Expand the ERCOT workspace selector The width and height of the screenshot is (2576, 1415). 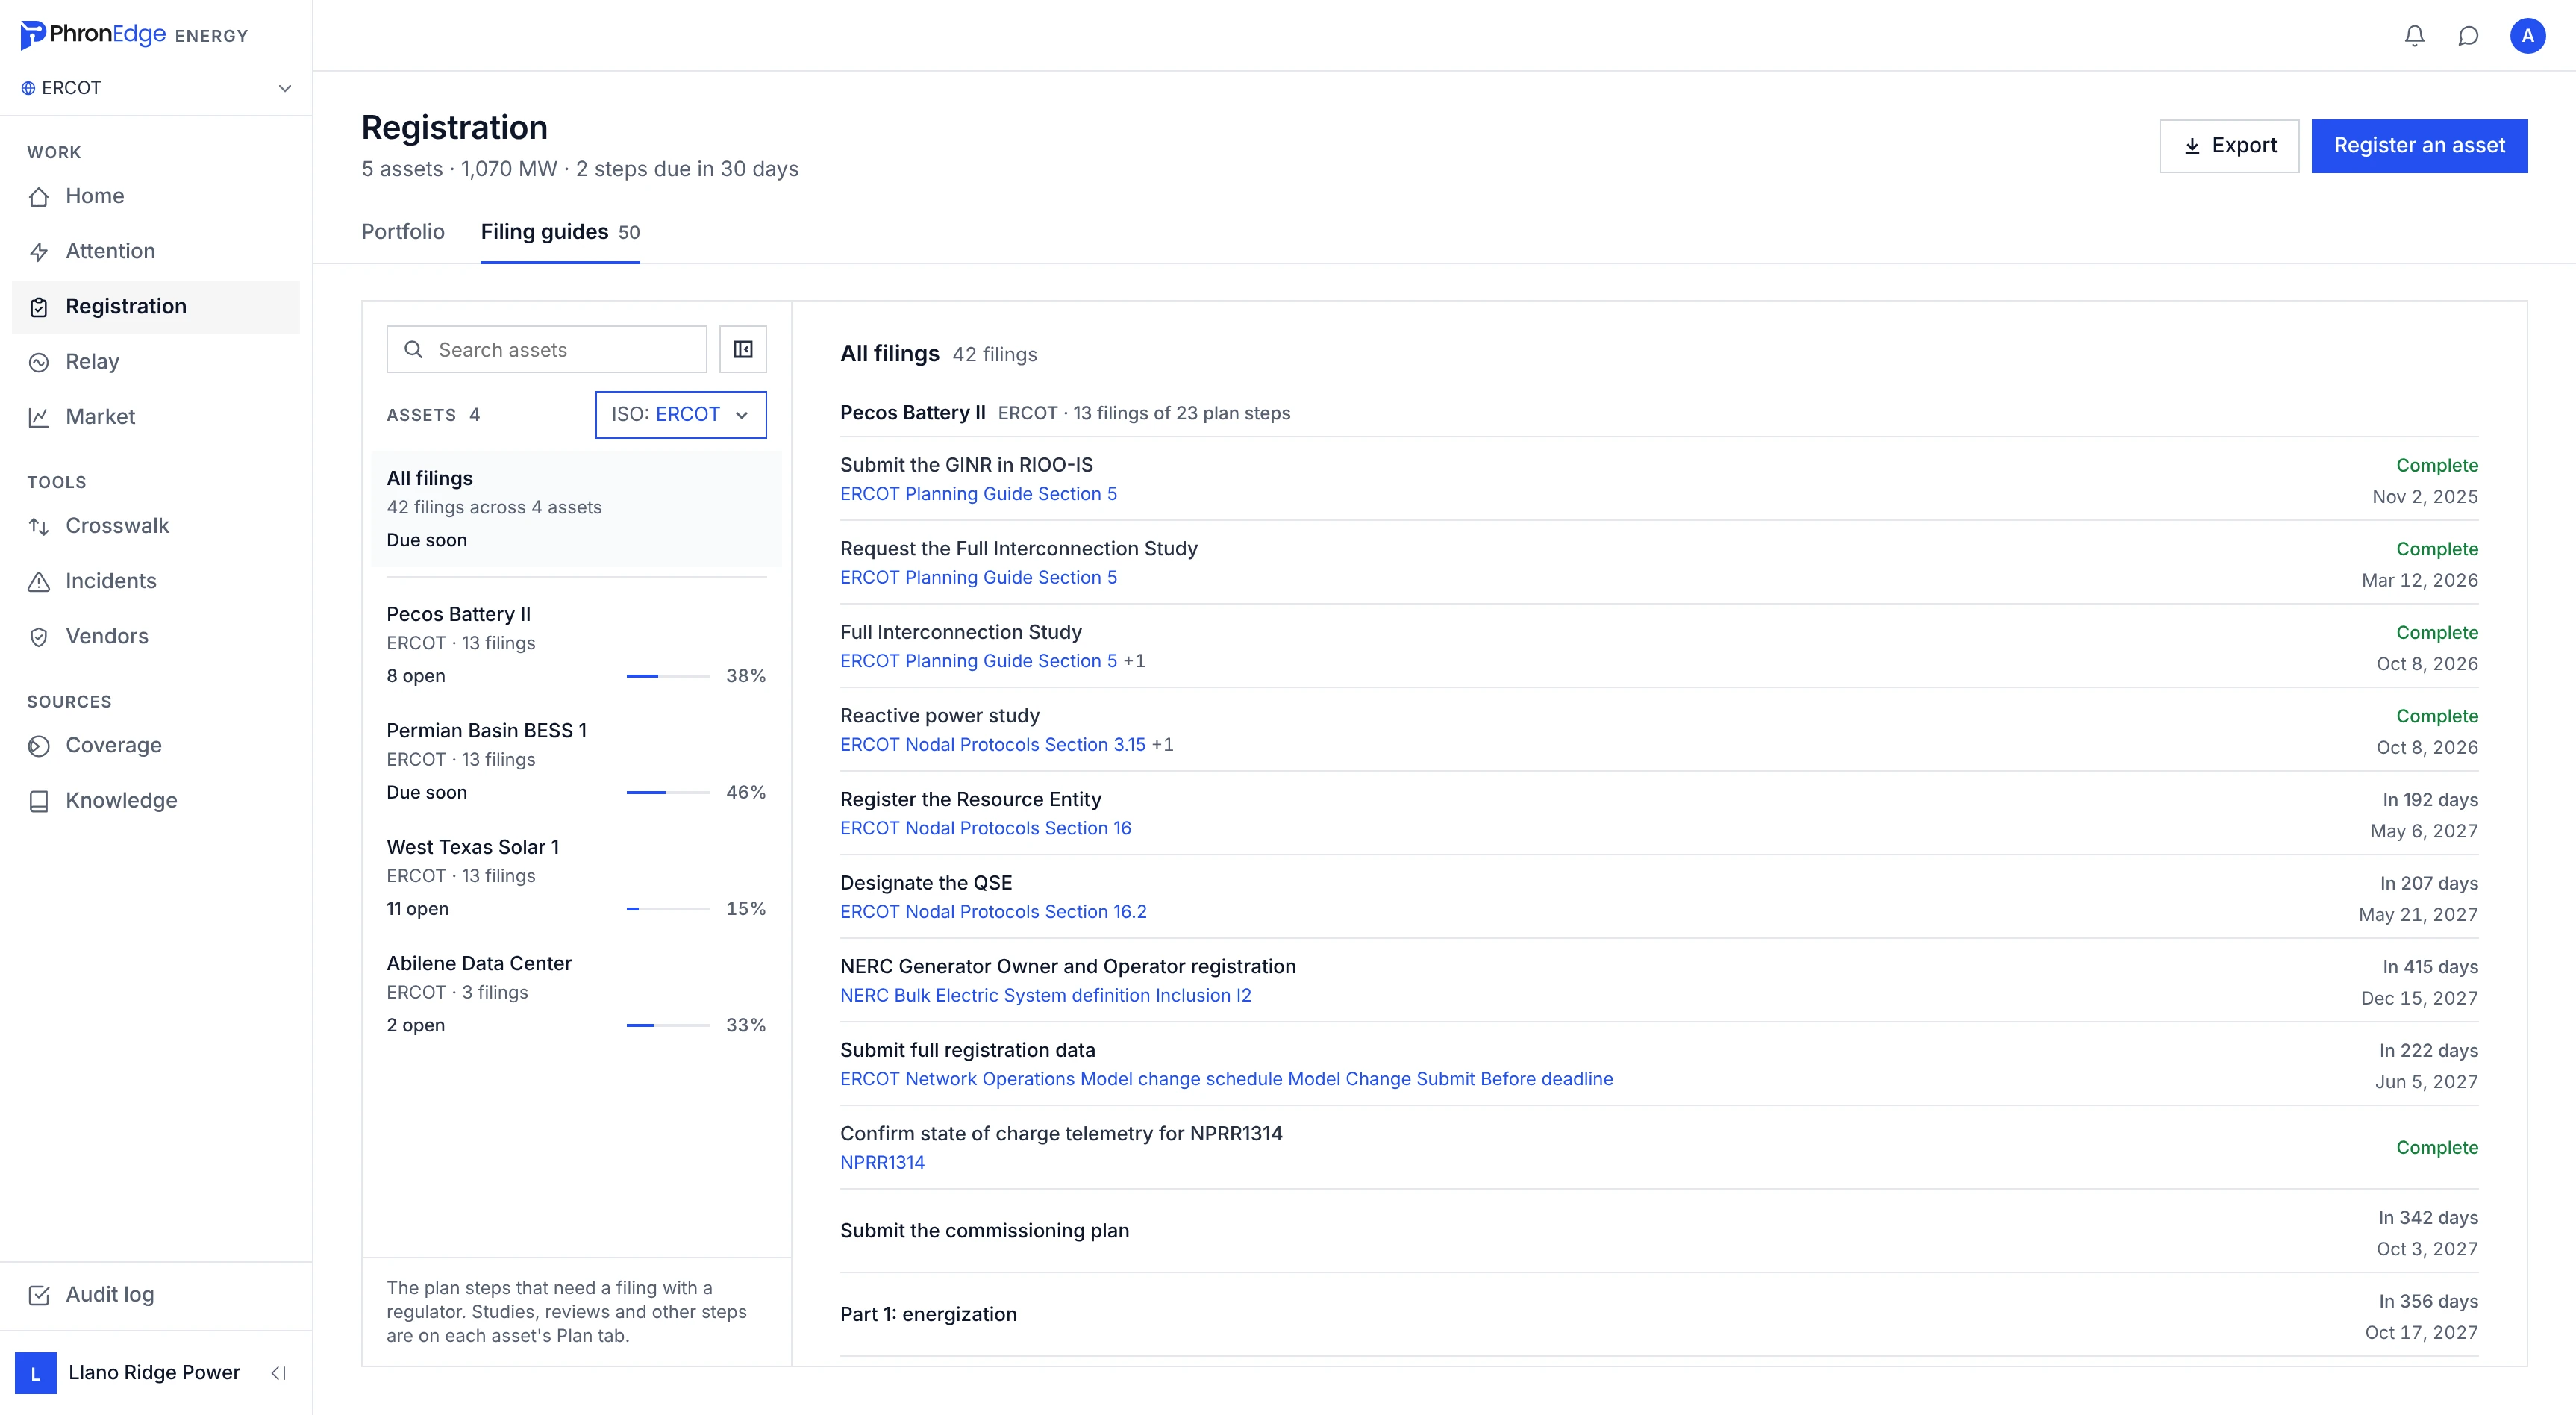point(156,88)
